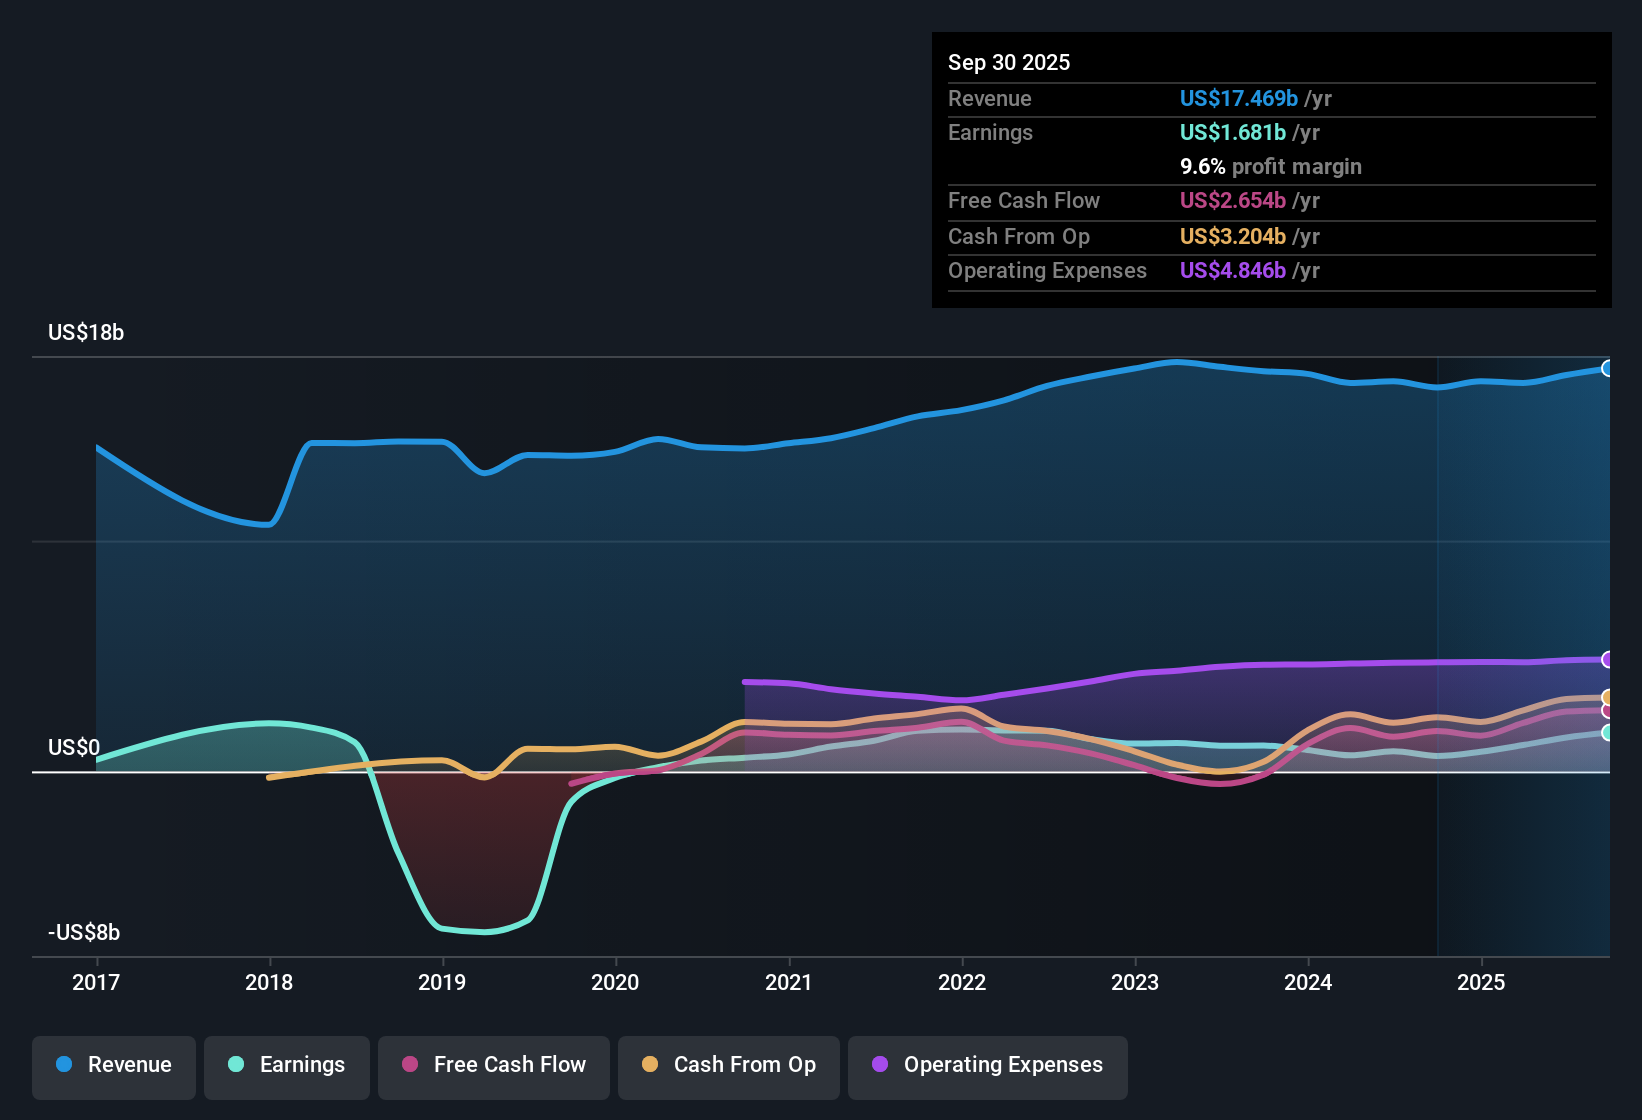
Task: Click the Revenue endpoint marker on the chart
Action: [x=1608, y=368]
